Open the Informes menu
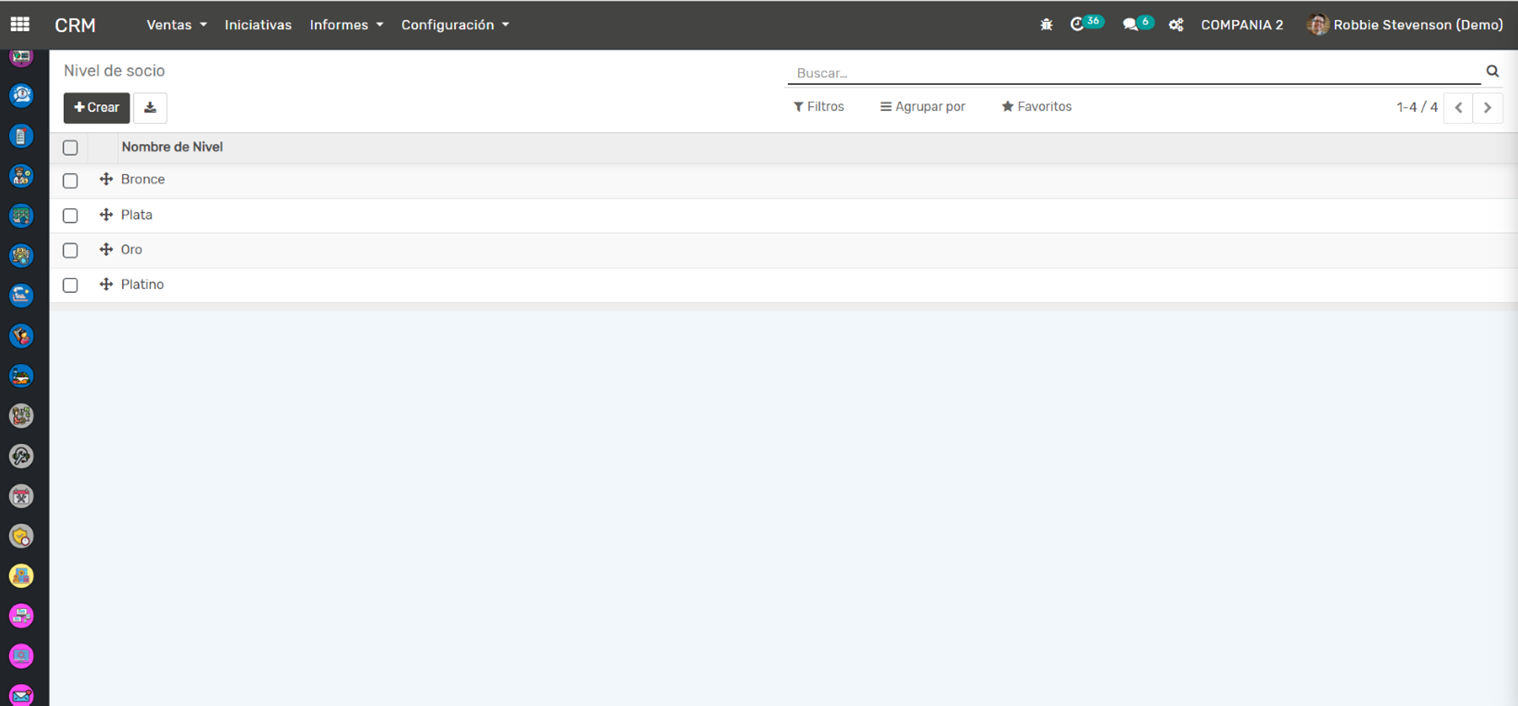This screenshot has height=706, width=1518. (x=346, y=25)
